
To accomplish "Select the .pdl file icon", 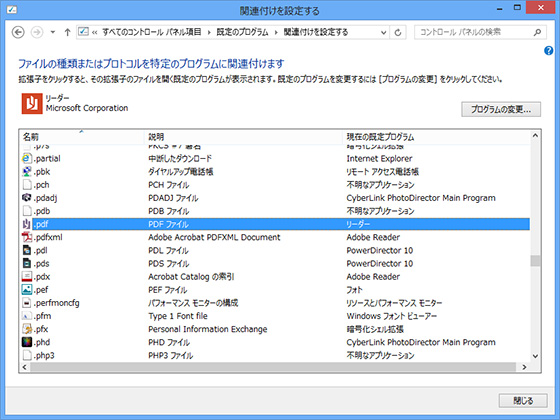I will click(27, 250).
